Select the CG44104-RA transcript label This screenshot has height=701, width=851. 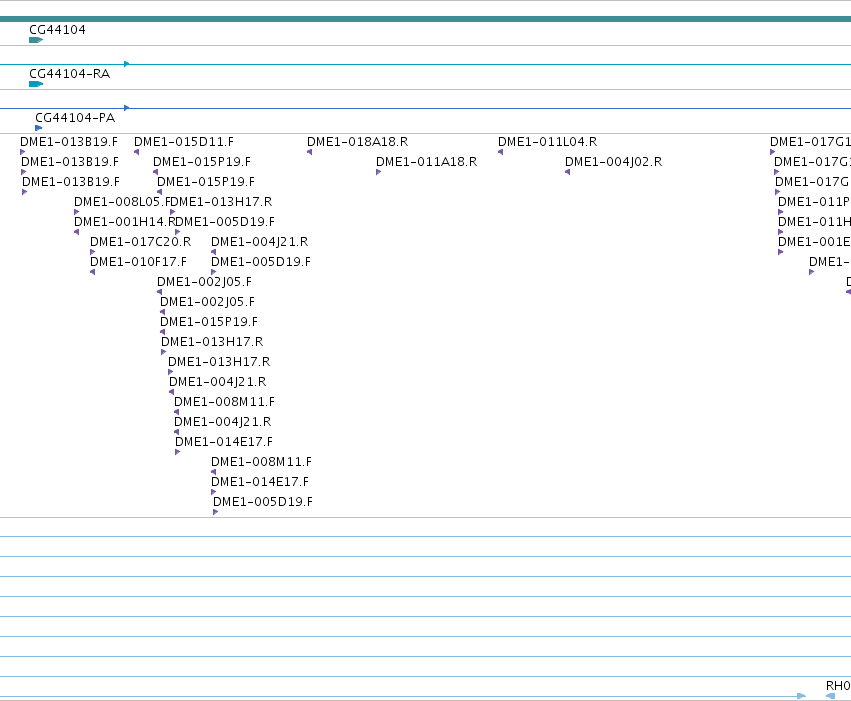coord(69,74)
